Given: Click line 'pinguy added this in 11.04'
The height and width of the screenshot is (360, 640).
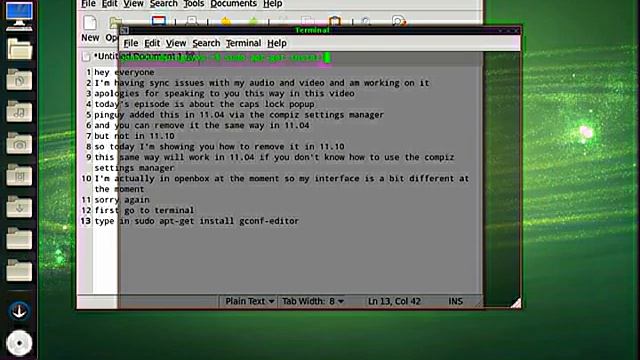Looking at the screenshot, I should 239,115.
